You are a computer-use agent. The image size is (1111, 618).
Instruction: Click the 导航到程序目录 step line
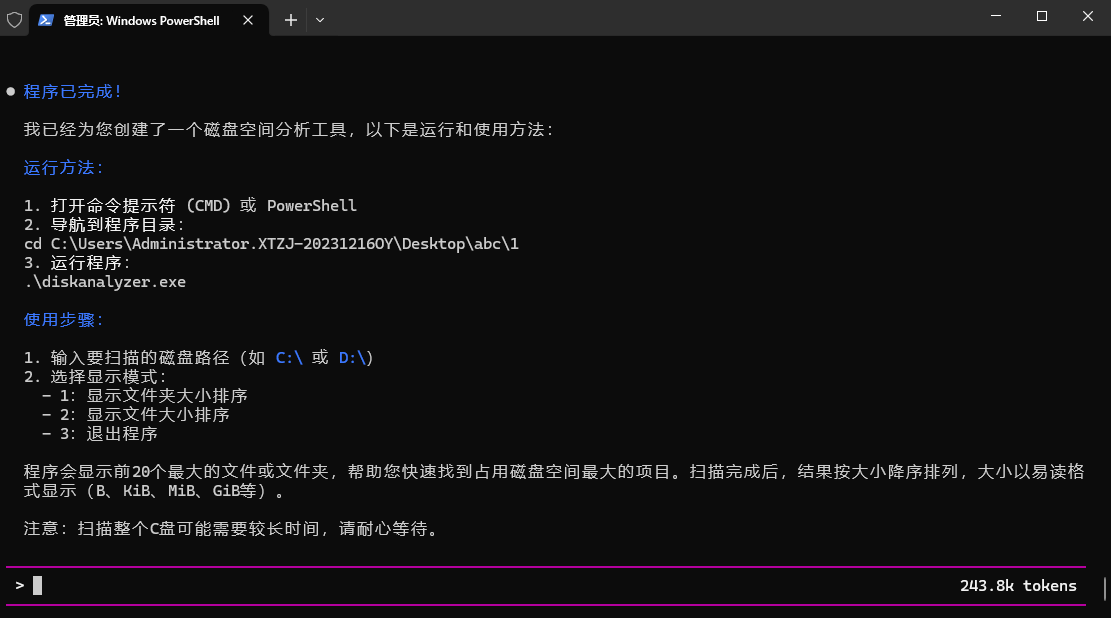point(104,225)
